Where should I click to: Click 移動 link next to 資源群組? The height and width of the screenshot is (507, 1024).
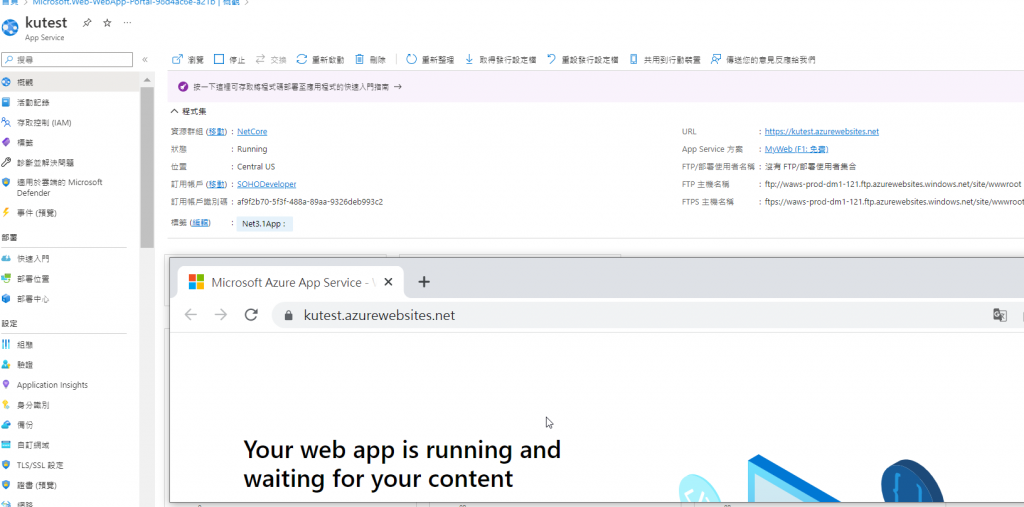pyautogui.click(x=217, y=131)
